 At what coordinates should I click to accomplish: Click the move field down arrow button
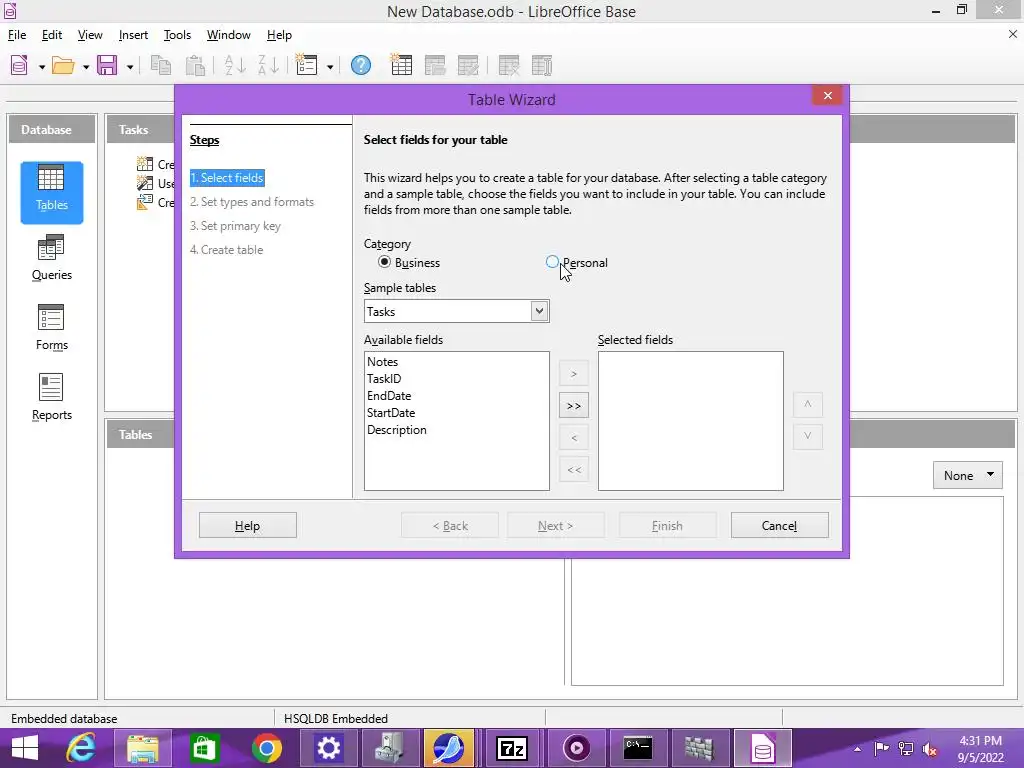coord(807,436)
